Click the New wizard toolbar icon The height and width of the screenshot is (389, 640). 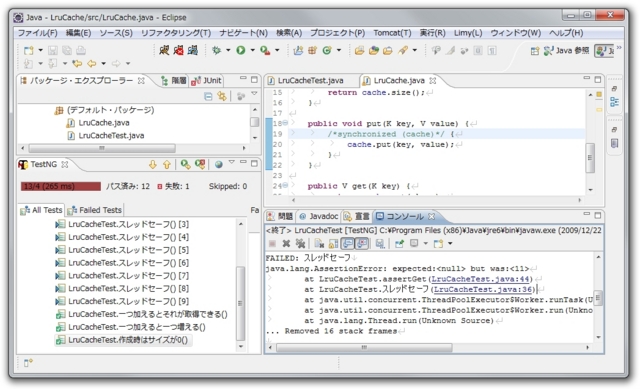(x=29, y=51)
